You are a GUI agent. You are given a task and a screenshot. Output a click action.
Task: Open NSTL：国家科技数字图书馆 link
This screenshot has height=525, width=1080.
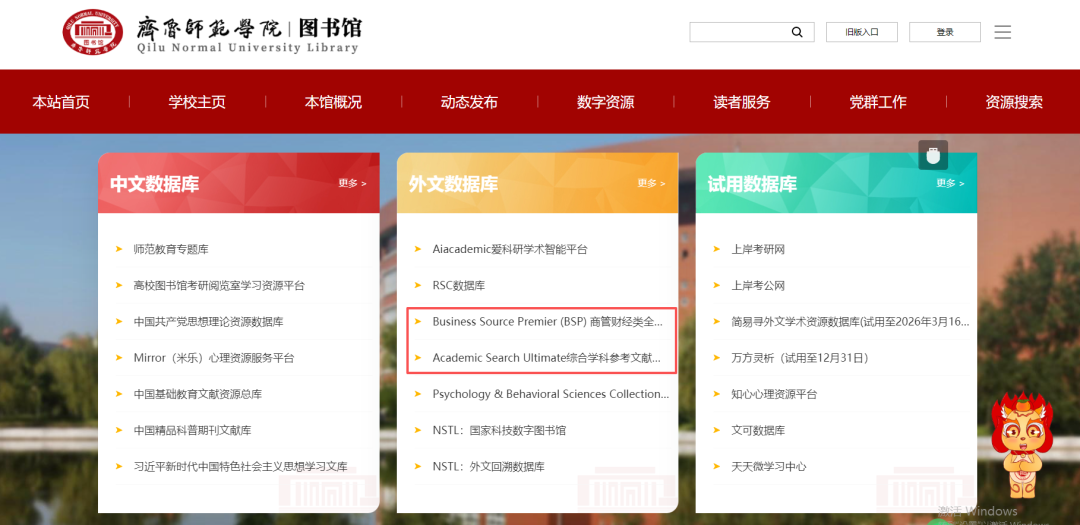(x=499, y=431)
